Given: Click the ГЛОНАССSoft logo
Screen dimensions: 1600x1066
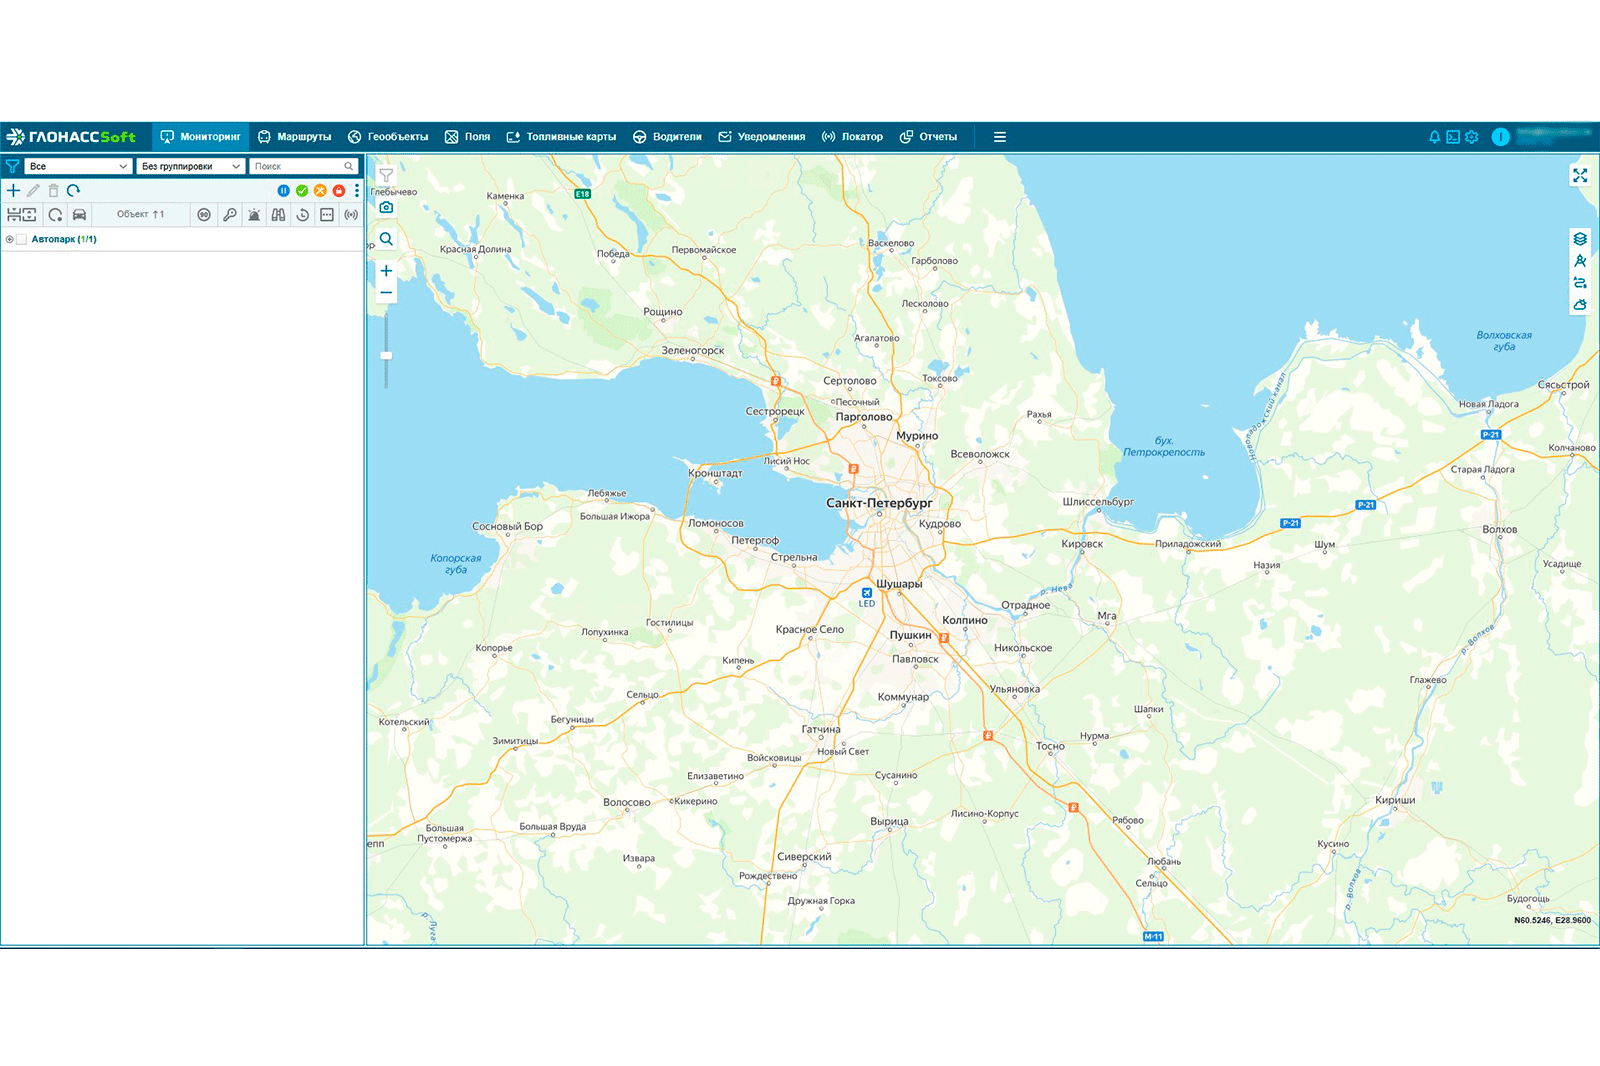Looking at the screenshot, I should coord(71,137).
